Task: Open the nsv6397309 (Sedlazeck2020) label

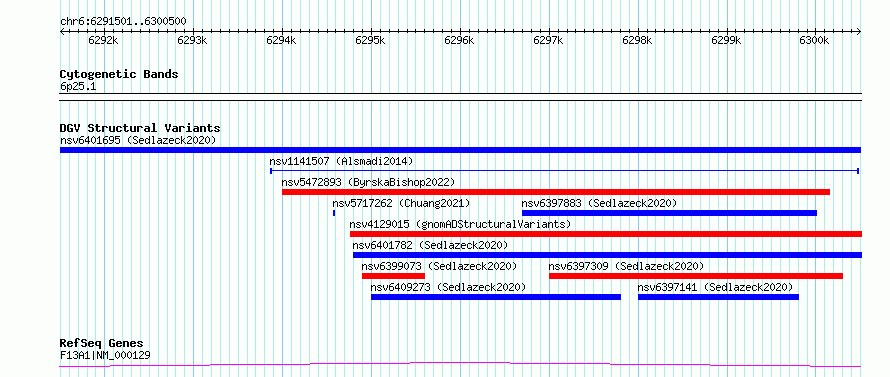Action: (627, 266)
